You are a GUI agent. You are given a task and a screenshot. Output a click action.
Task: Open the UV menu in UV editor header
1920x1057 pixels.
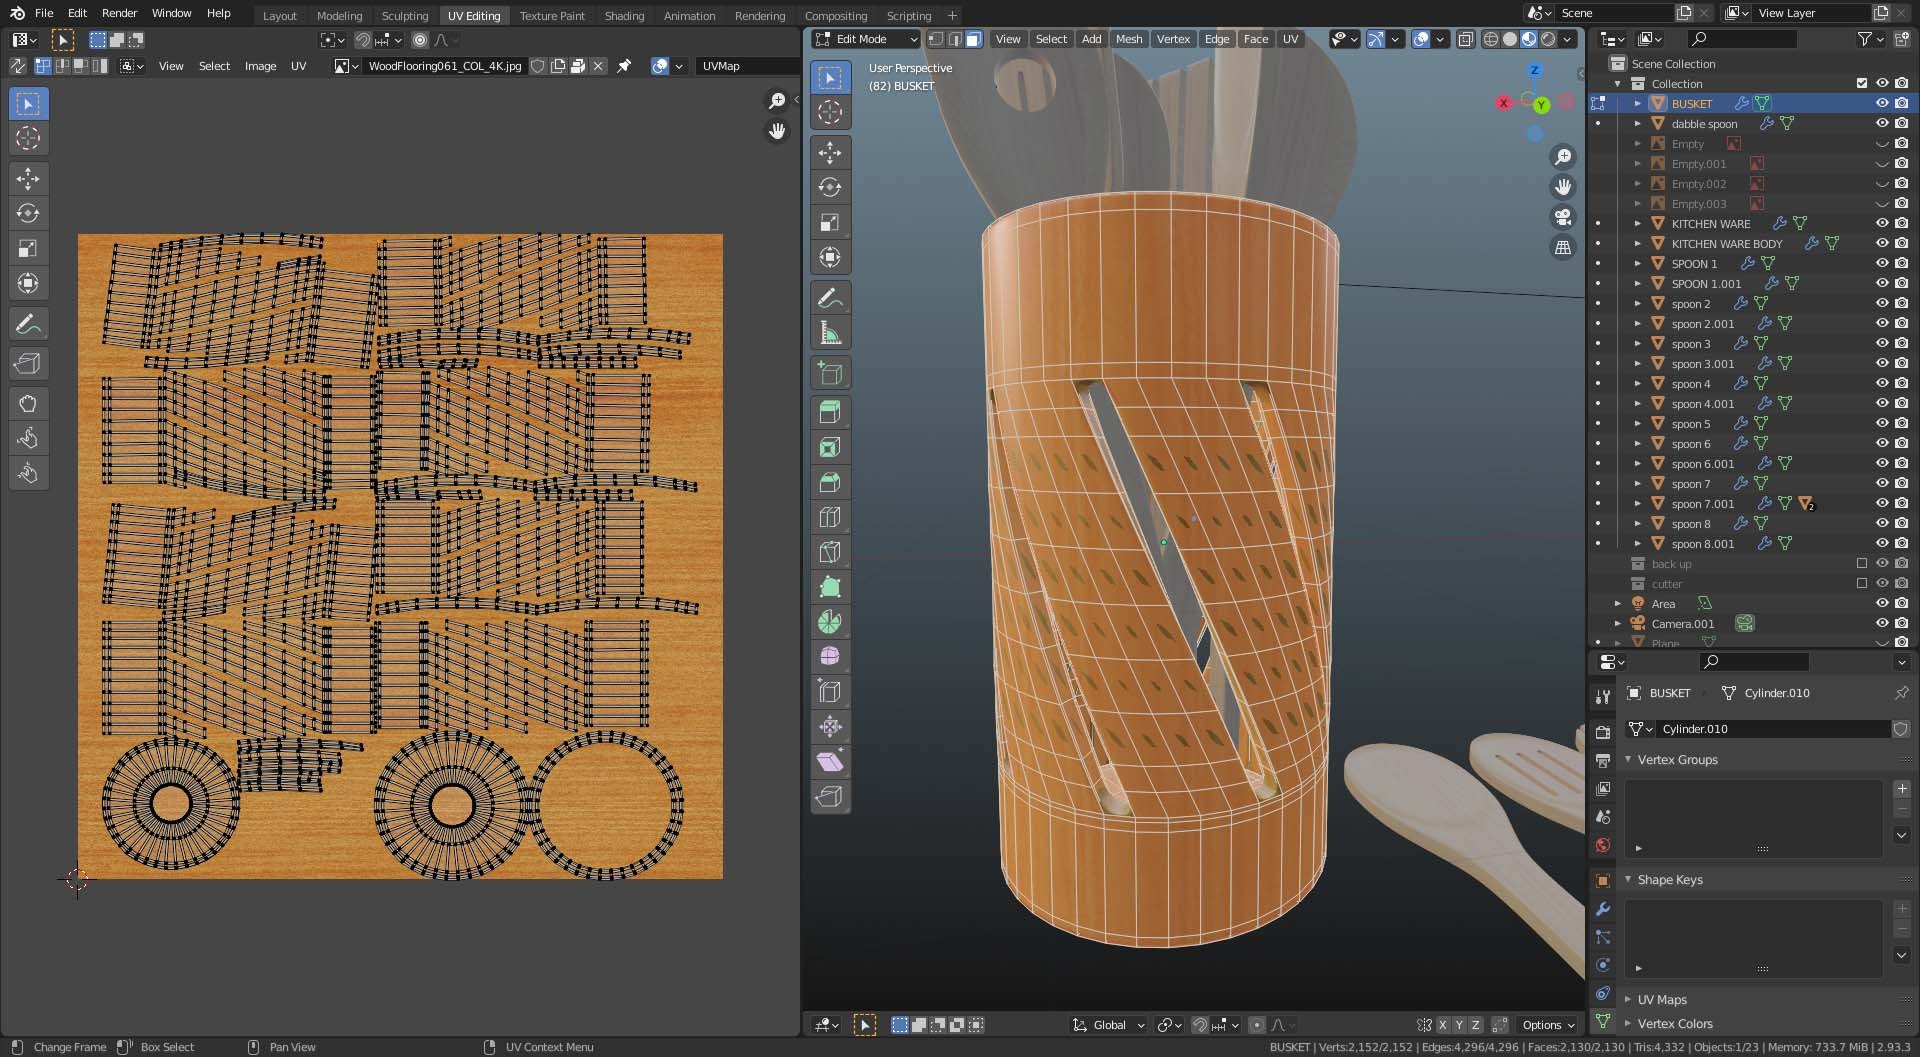(298, 66)
